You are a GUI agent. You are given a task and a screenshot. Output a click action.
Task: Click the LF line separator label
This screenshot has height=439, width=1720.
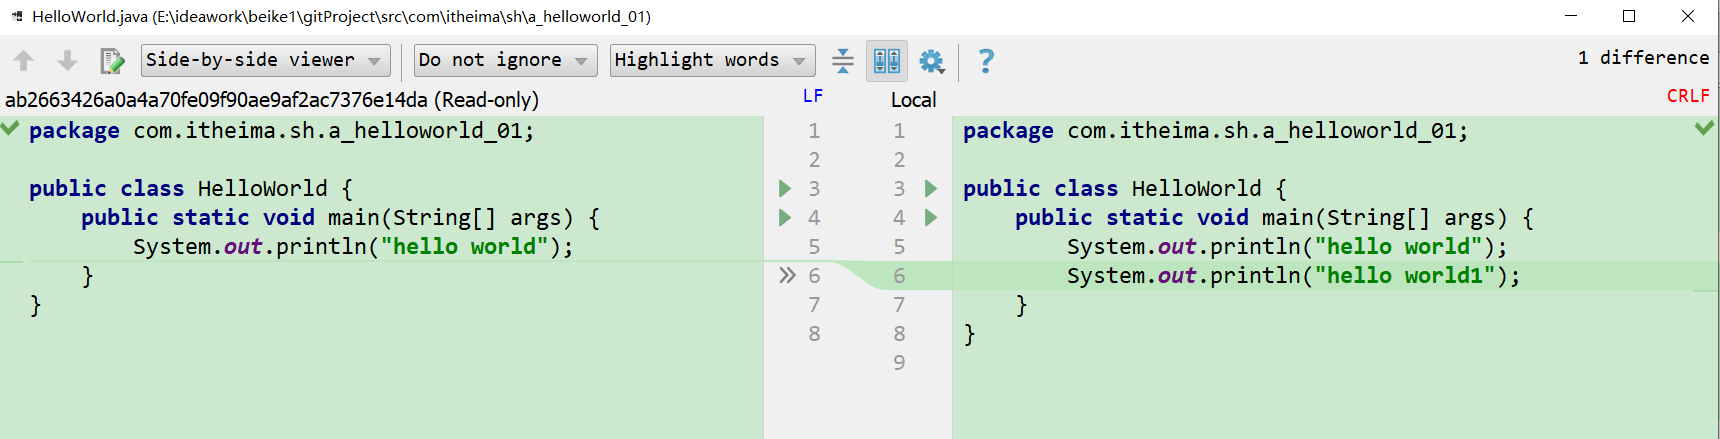coord(813,96)
